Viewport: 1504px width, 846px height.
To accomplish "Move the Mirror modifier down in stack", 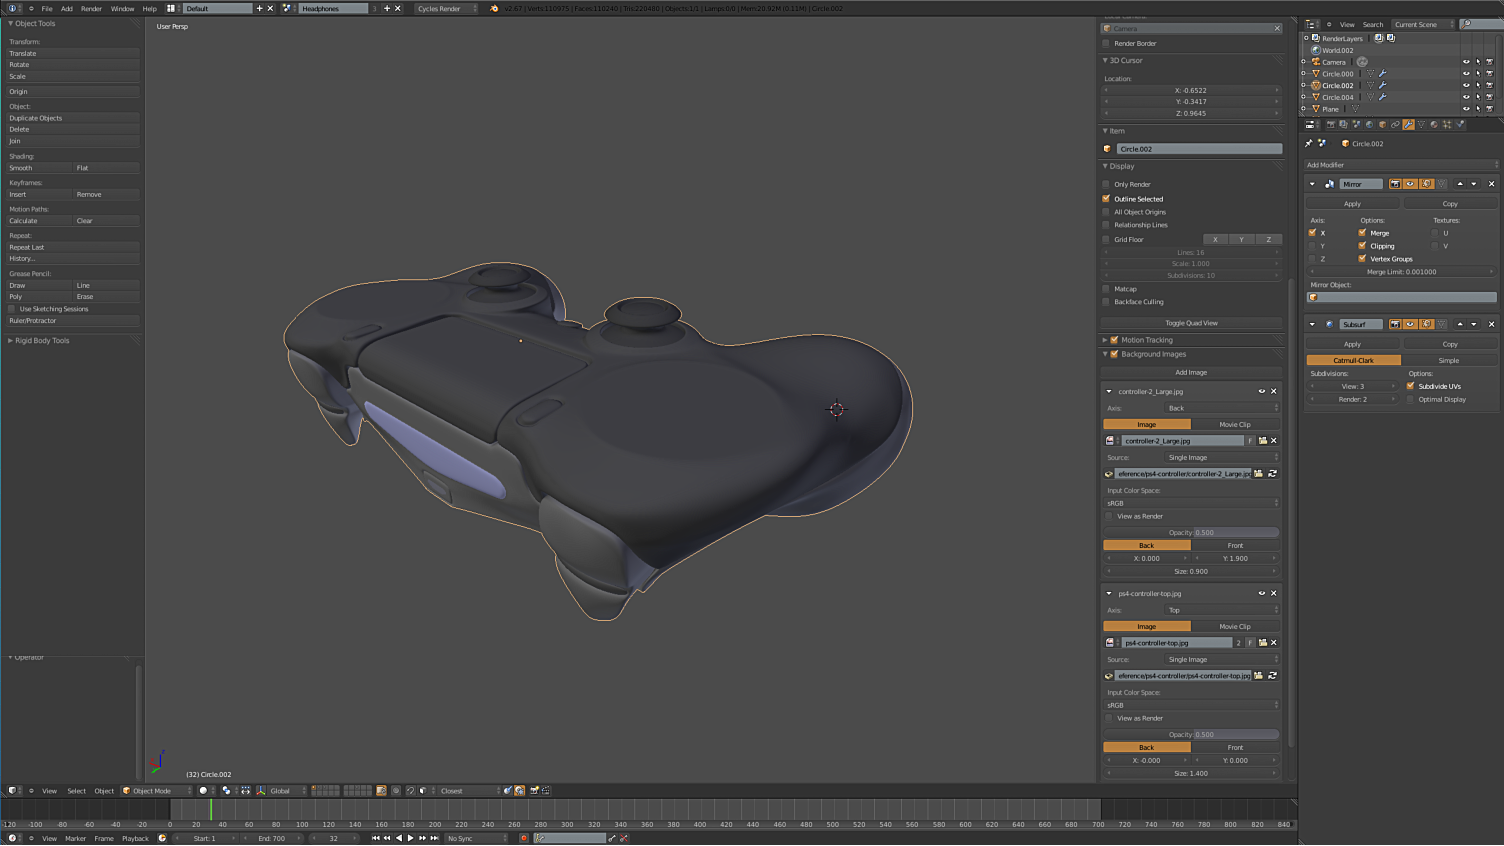I will point(1473,184).
